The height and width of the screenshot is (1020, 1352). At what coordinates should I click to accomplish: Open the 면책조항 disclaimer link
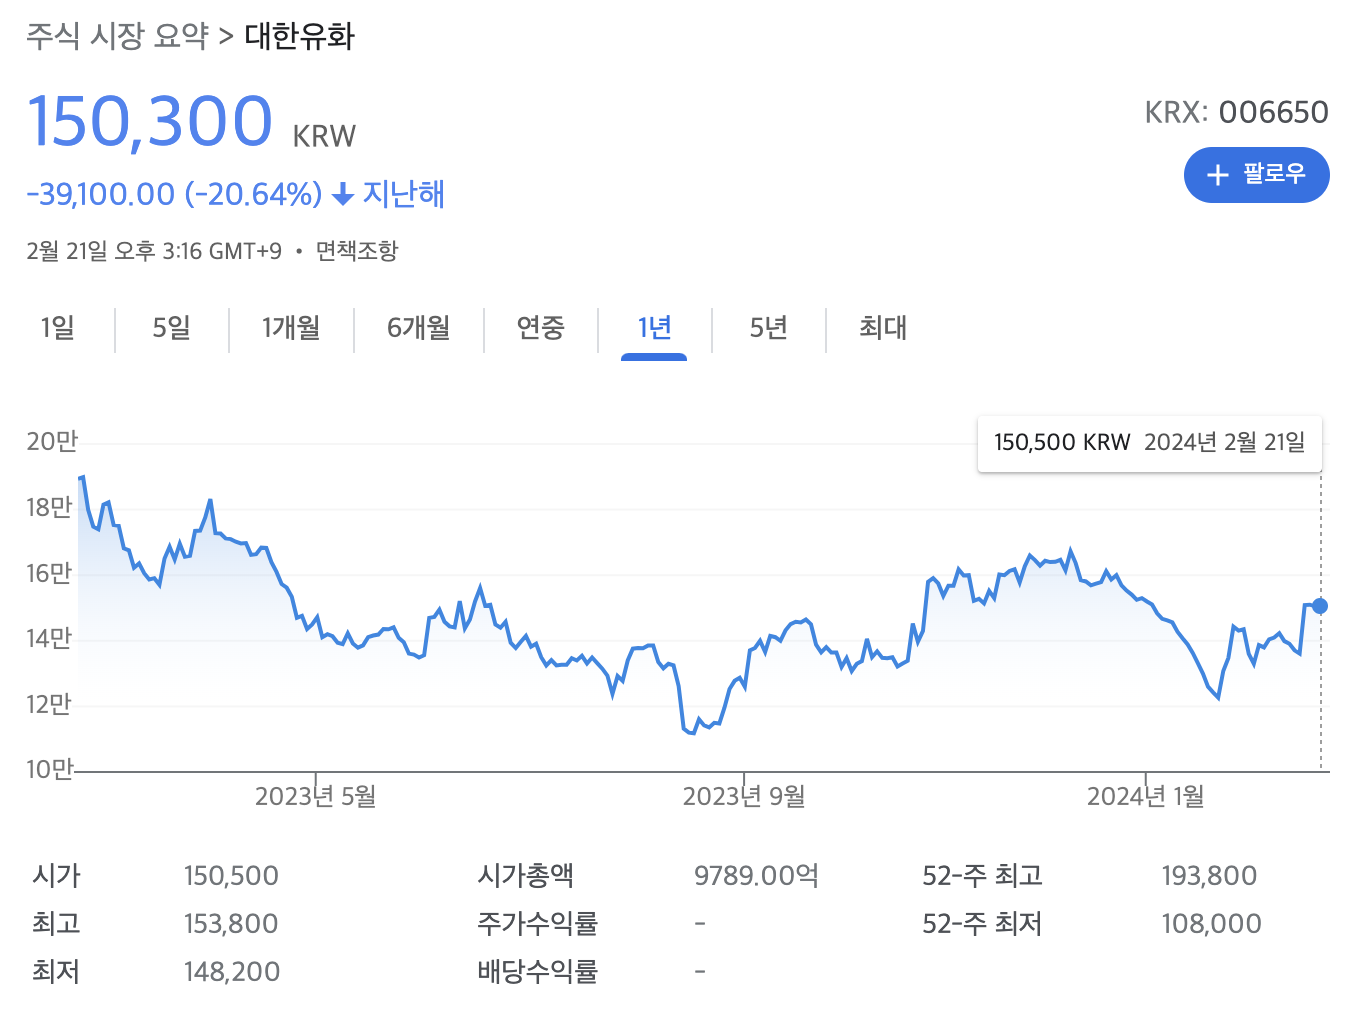coord(357,250)
